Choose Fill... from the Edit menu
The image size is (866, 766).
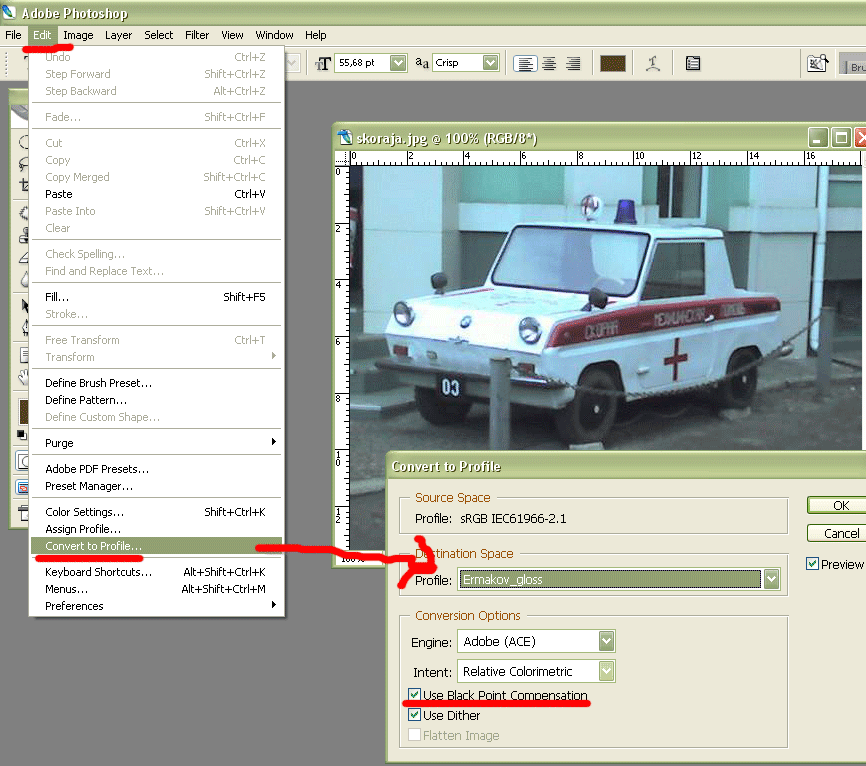pyautogui.click(x=156, y=297)
